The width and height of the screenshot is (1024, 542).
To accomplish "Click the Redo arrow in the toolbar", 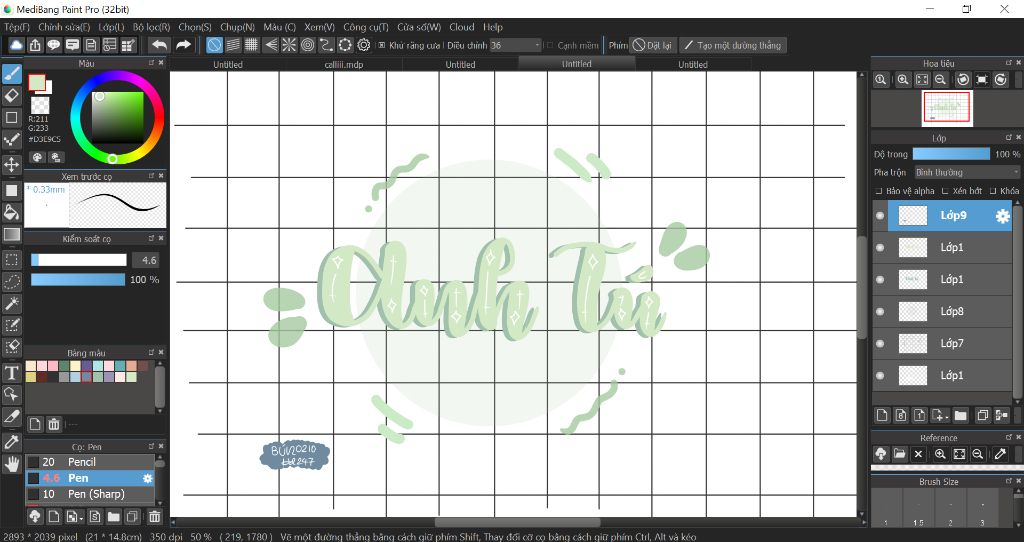I will 184,45.
